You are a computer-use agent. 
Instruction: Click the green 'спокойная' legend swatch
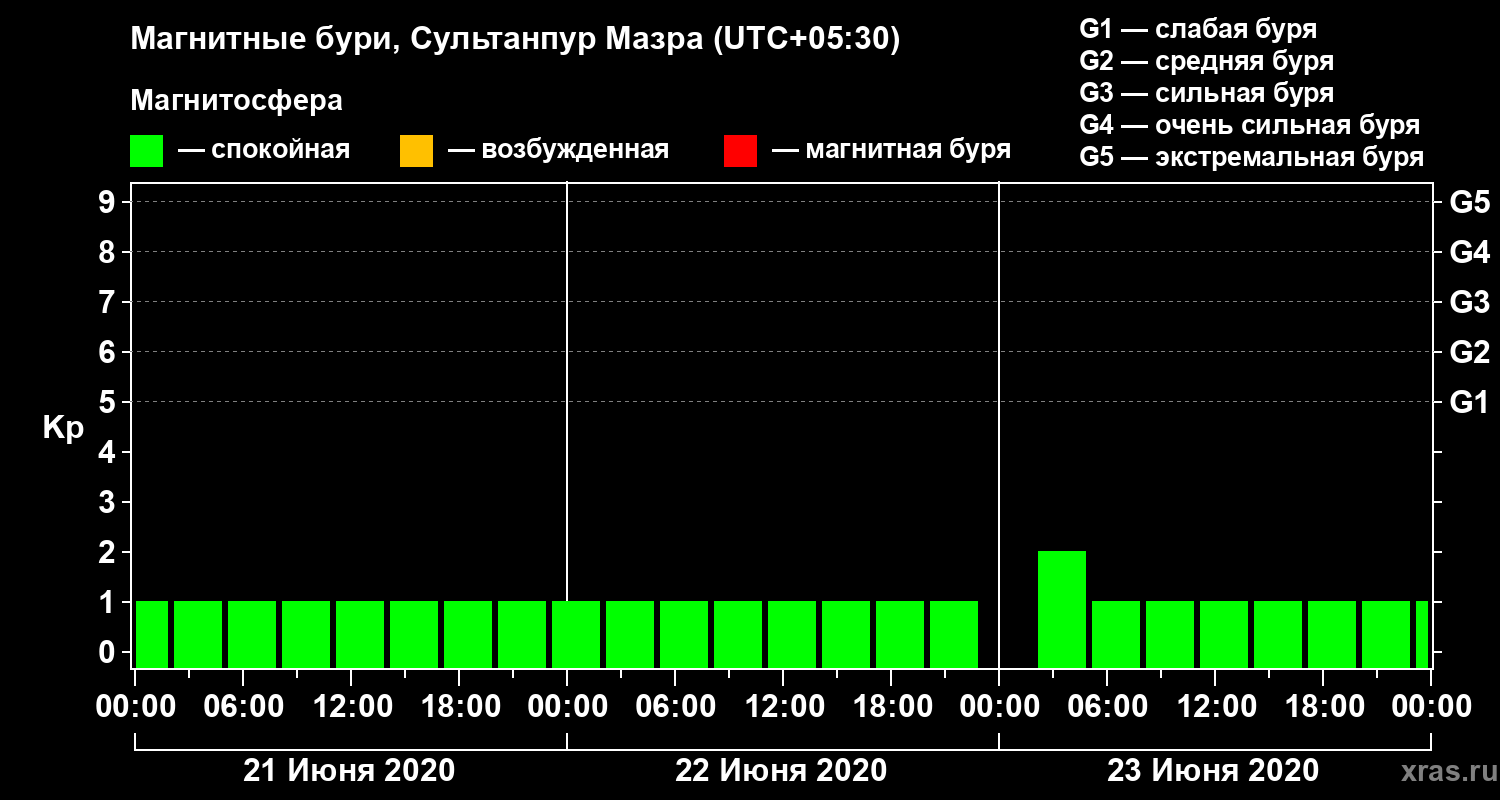(146, 151)
